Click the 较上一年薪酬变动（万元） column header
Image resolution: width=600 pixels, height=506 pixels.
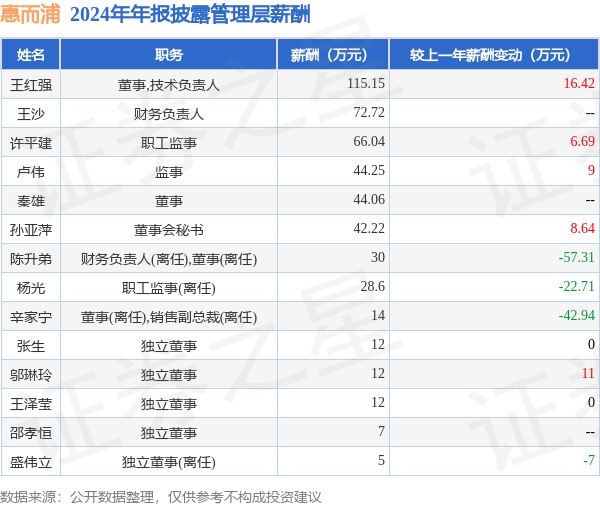pyautogui.click(x=494, y=55)
